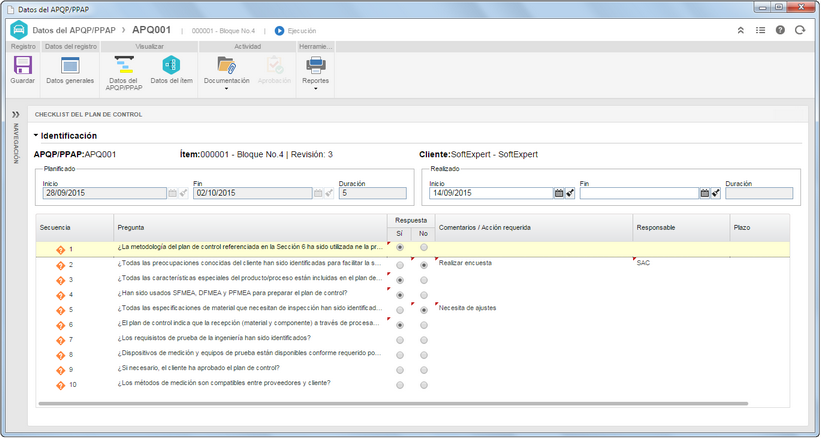Click the Documentación folder icon
The width and height of the screenshot is (821, 438).
point(227,65)
